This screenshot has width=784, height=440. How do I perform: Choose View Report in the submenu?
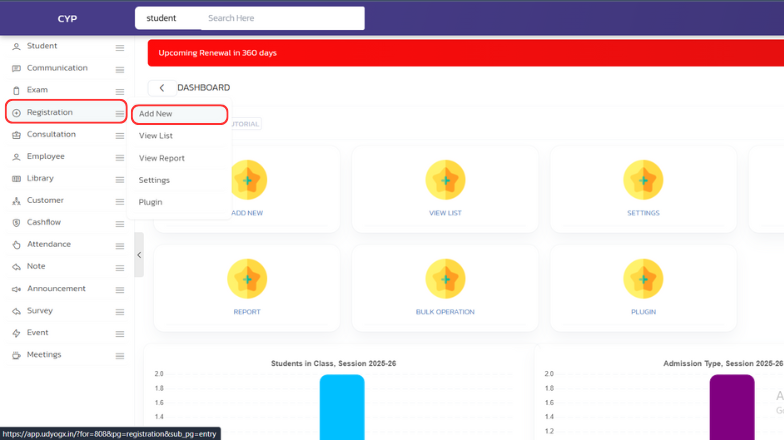click(162, 158)
